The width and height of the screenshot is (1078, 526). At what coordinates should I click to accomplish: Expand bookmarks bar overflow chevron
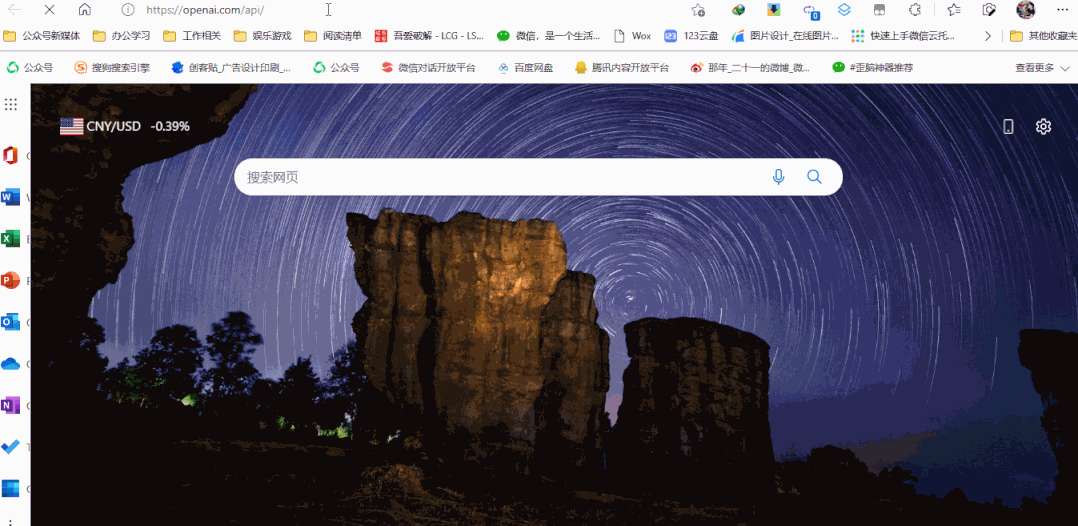(988, 36)
